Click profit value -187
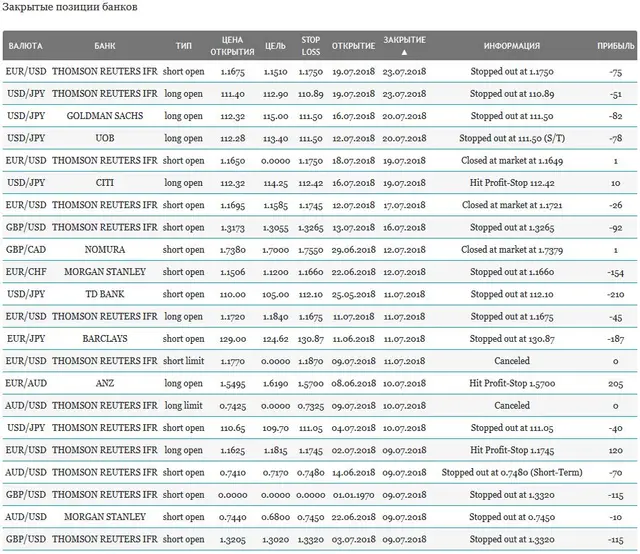The width and height of the screenshot is (640, 554). point(616,339)
